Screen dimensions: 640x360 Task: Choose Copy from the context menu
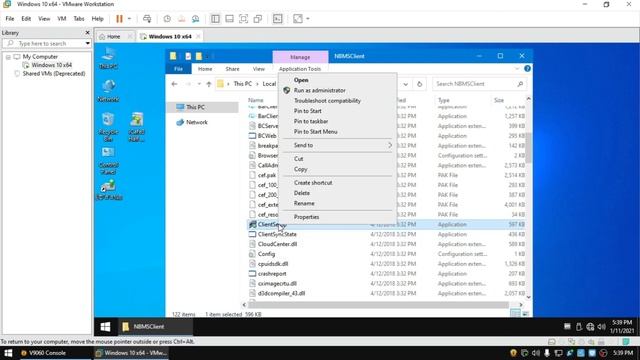300,169
